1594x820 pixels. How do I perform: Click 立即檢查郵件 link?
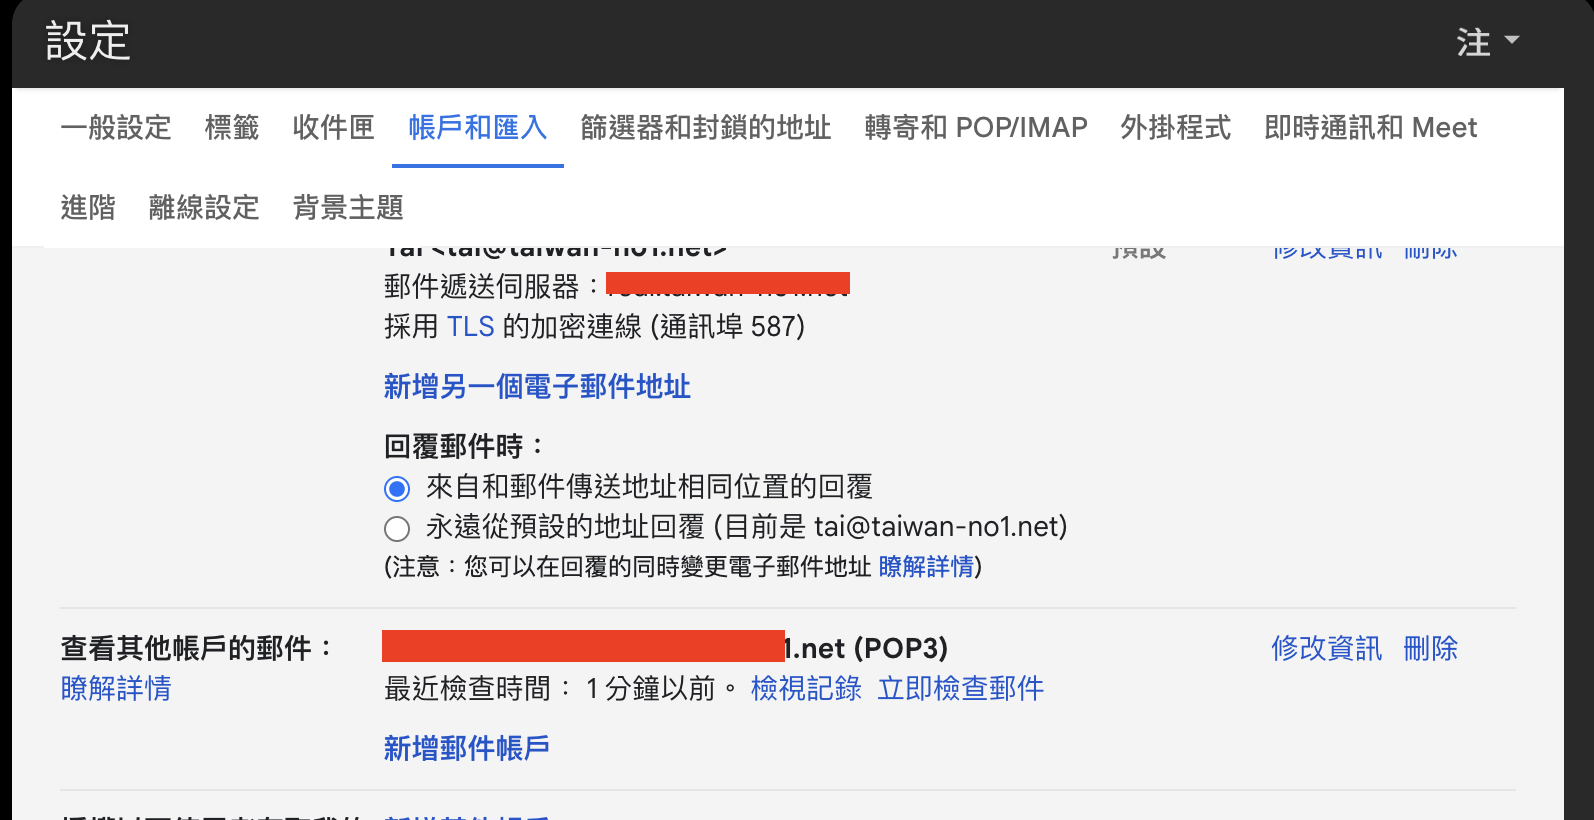[x=960, y=689]
